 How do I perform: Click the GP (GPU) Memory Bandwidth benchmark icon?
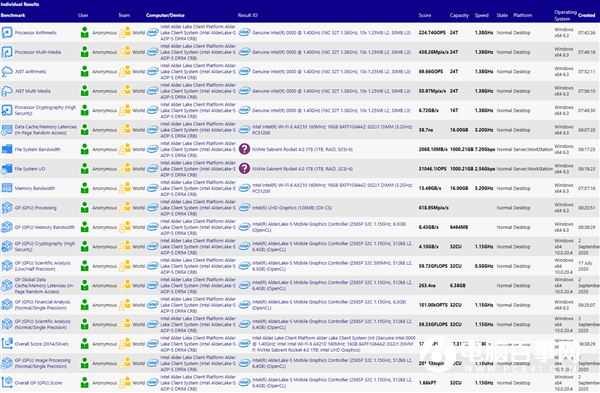(x=7, y=227)
